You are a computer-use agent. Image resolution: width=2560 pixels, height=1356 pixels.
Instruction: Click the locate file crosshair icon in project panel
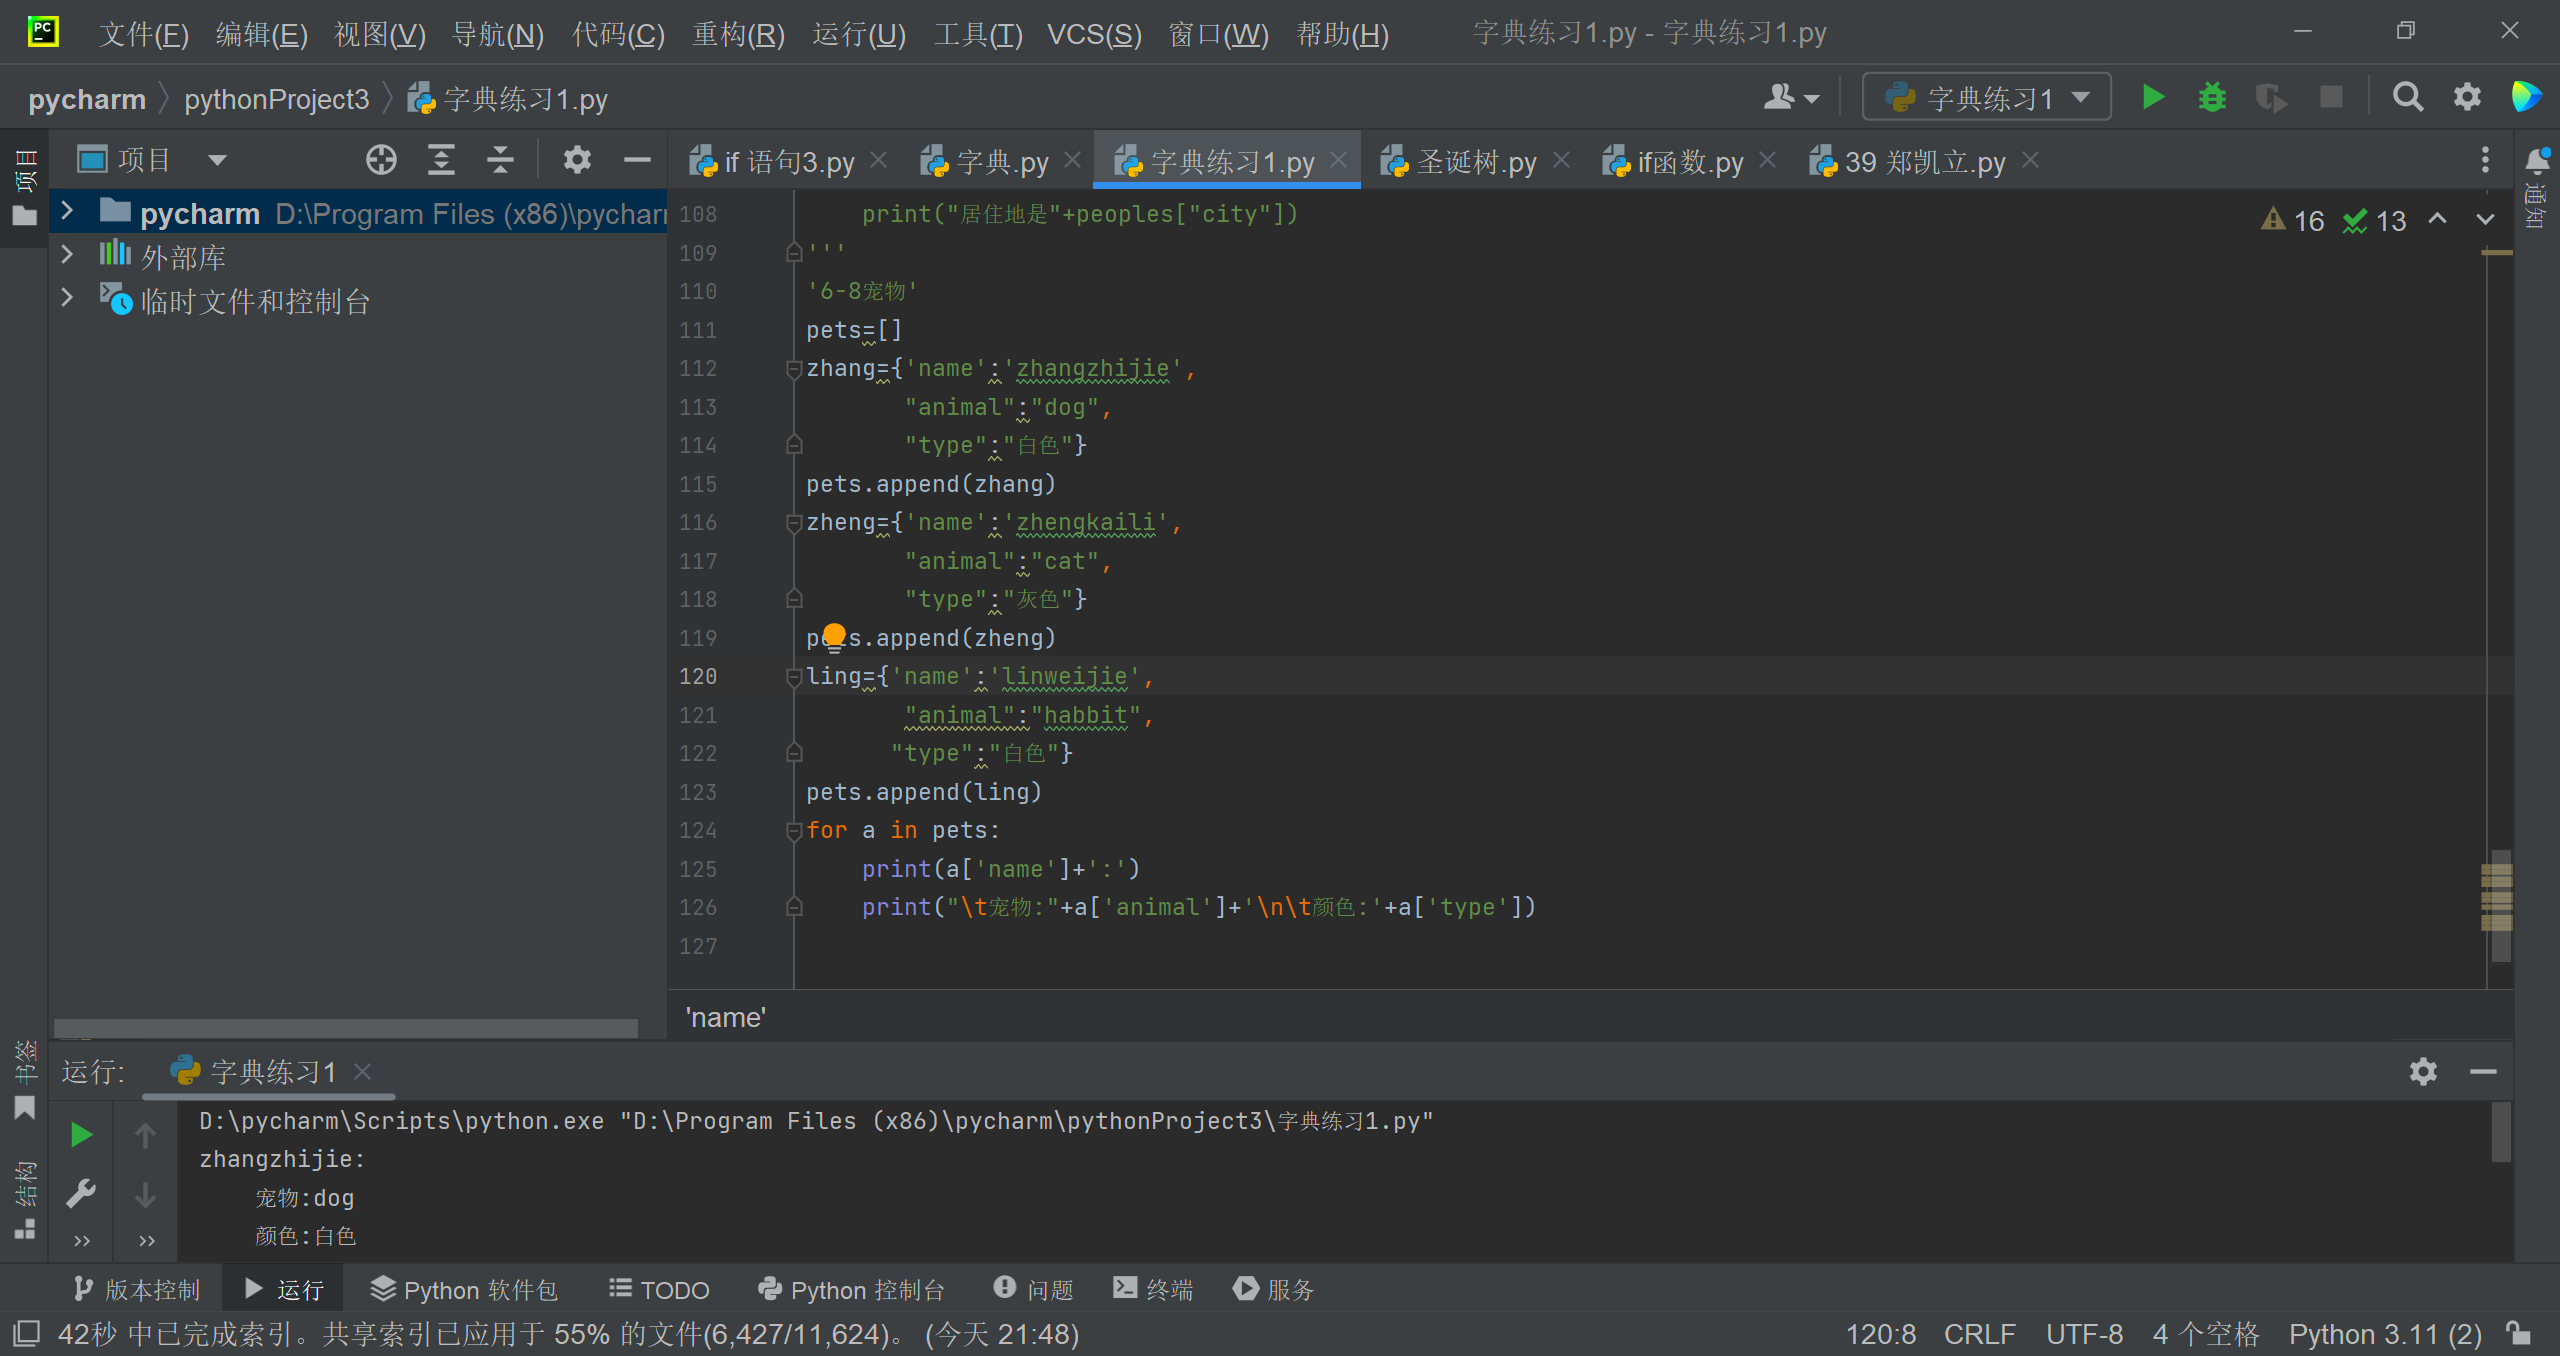(x=381, y=160)
